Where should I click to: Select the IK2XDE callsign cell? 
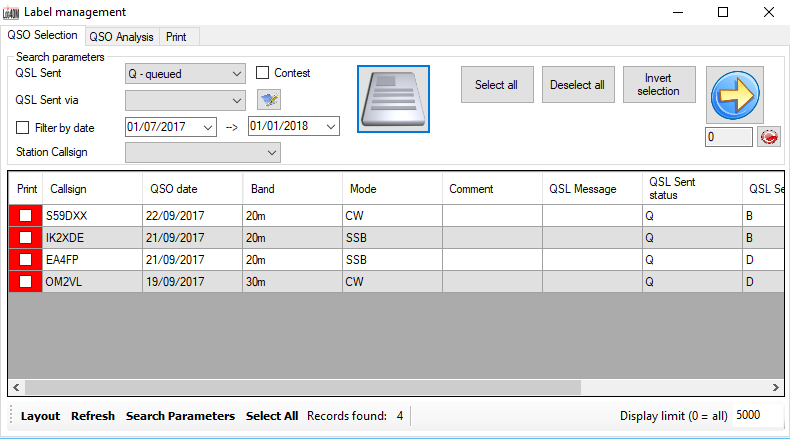[x=92, y=237]
